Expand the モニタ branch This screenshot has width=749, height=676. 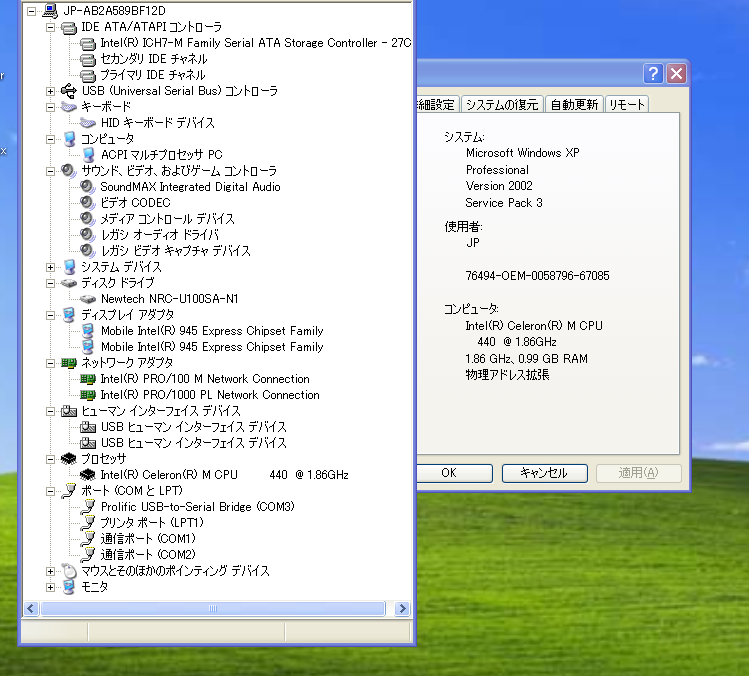(x=50, y=587)
